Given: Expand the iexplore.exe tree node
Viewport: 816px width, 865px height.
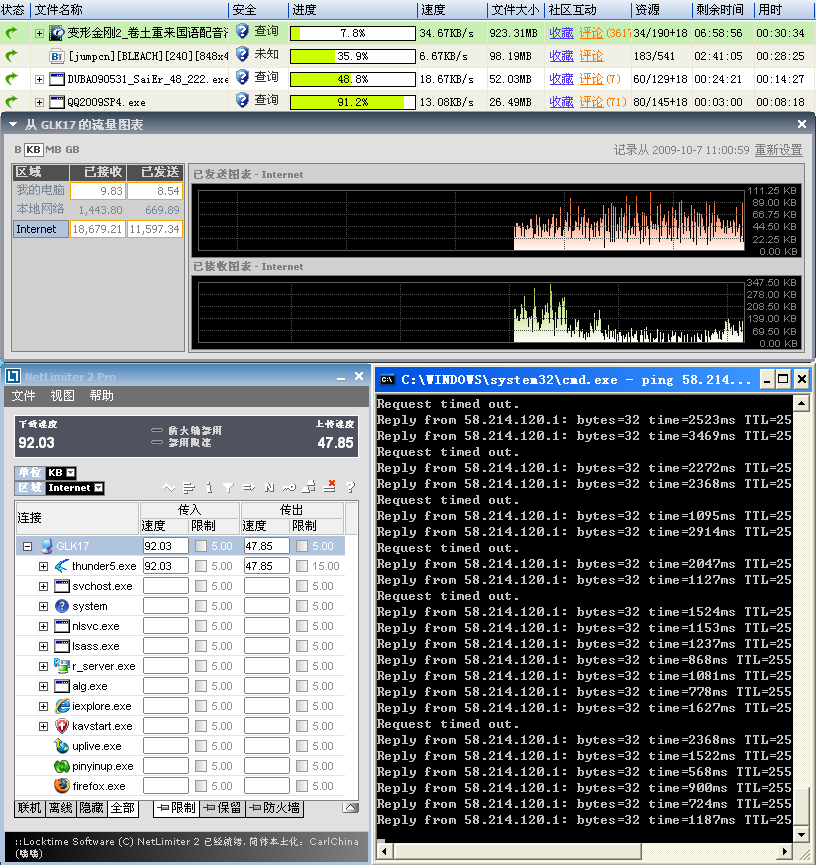Looking at the screenshot, I should coord(43,706).
